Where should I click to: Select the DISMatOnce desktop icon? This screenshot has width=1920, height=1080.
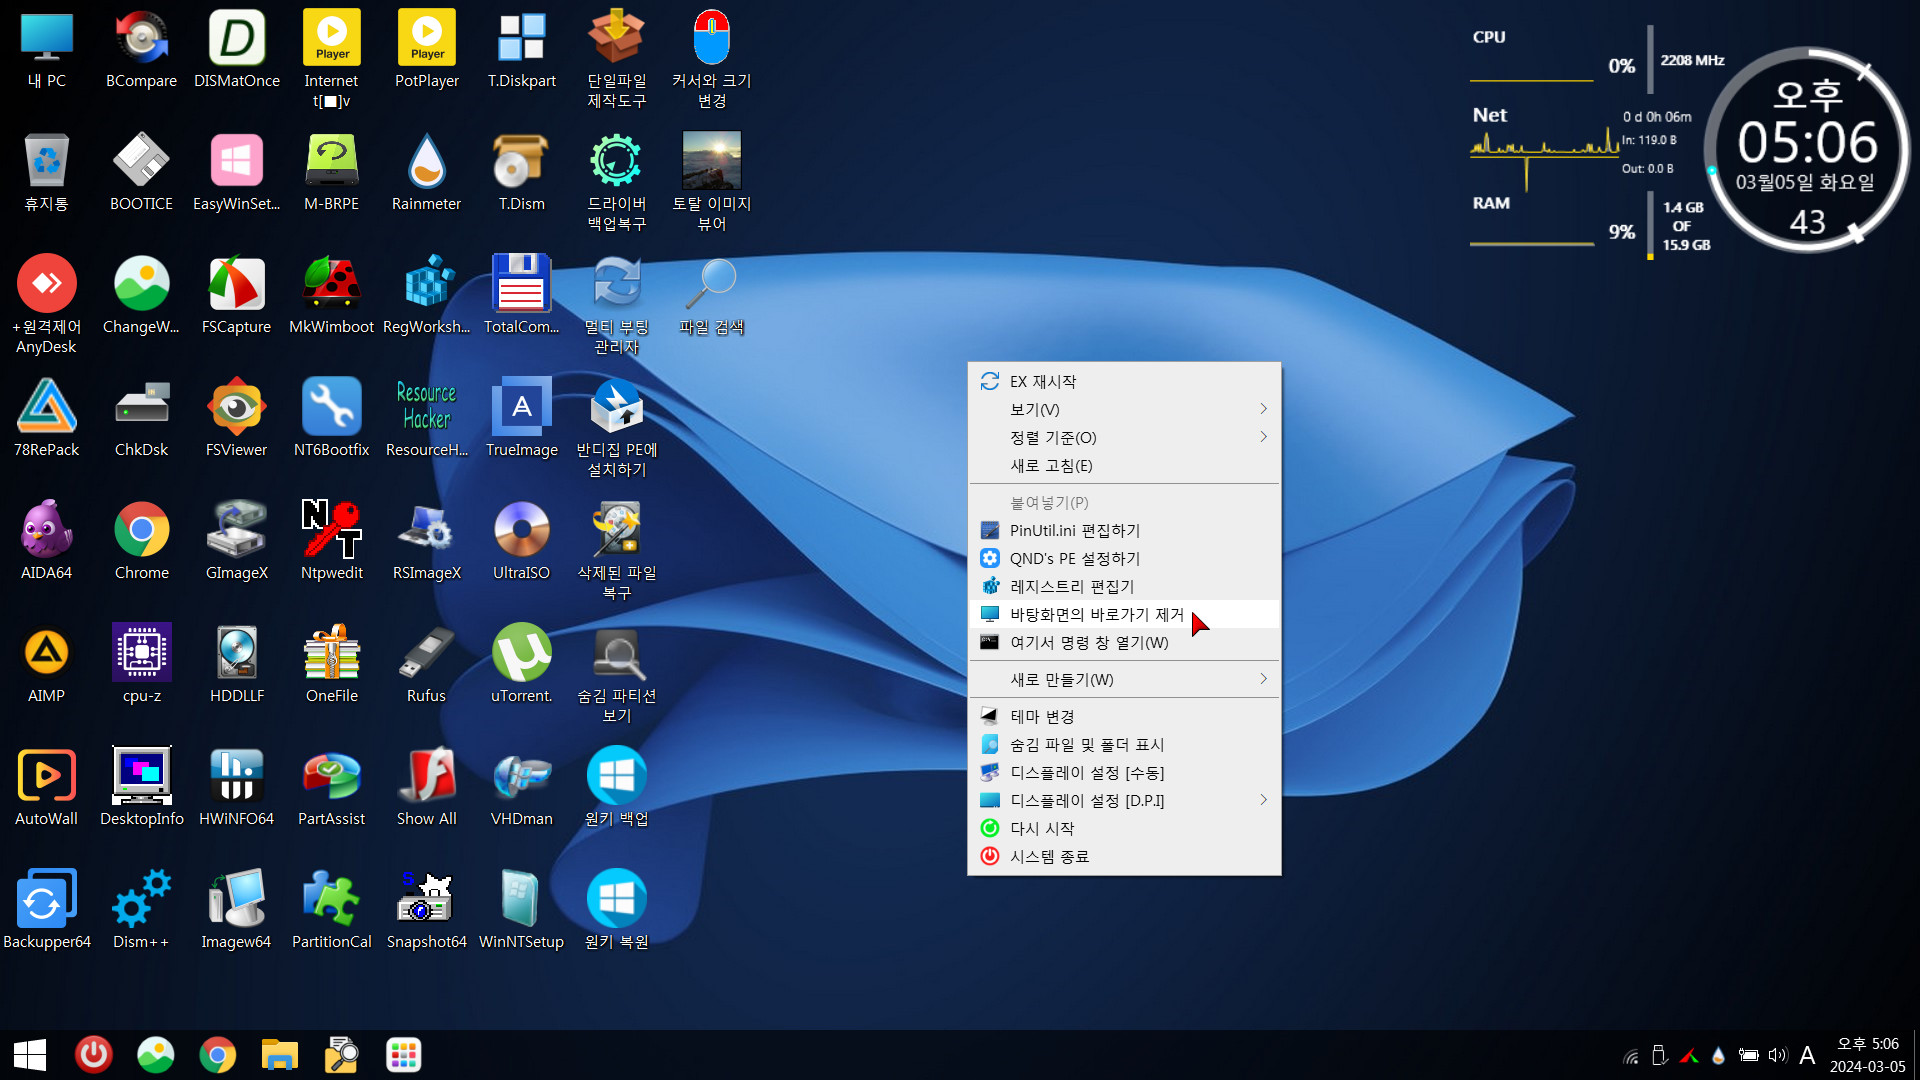coord(237,49)
